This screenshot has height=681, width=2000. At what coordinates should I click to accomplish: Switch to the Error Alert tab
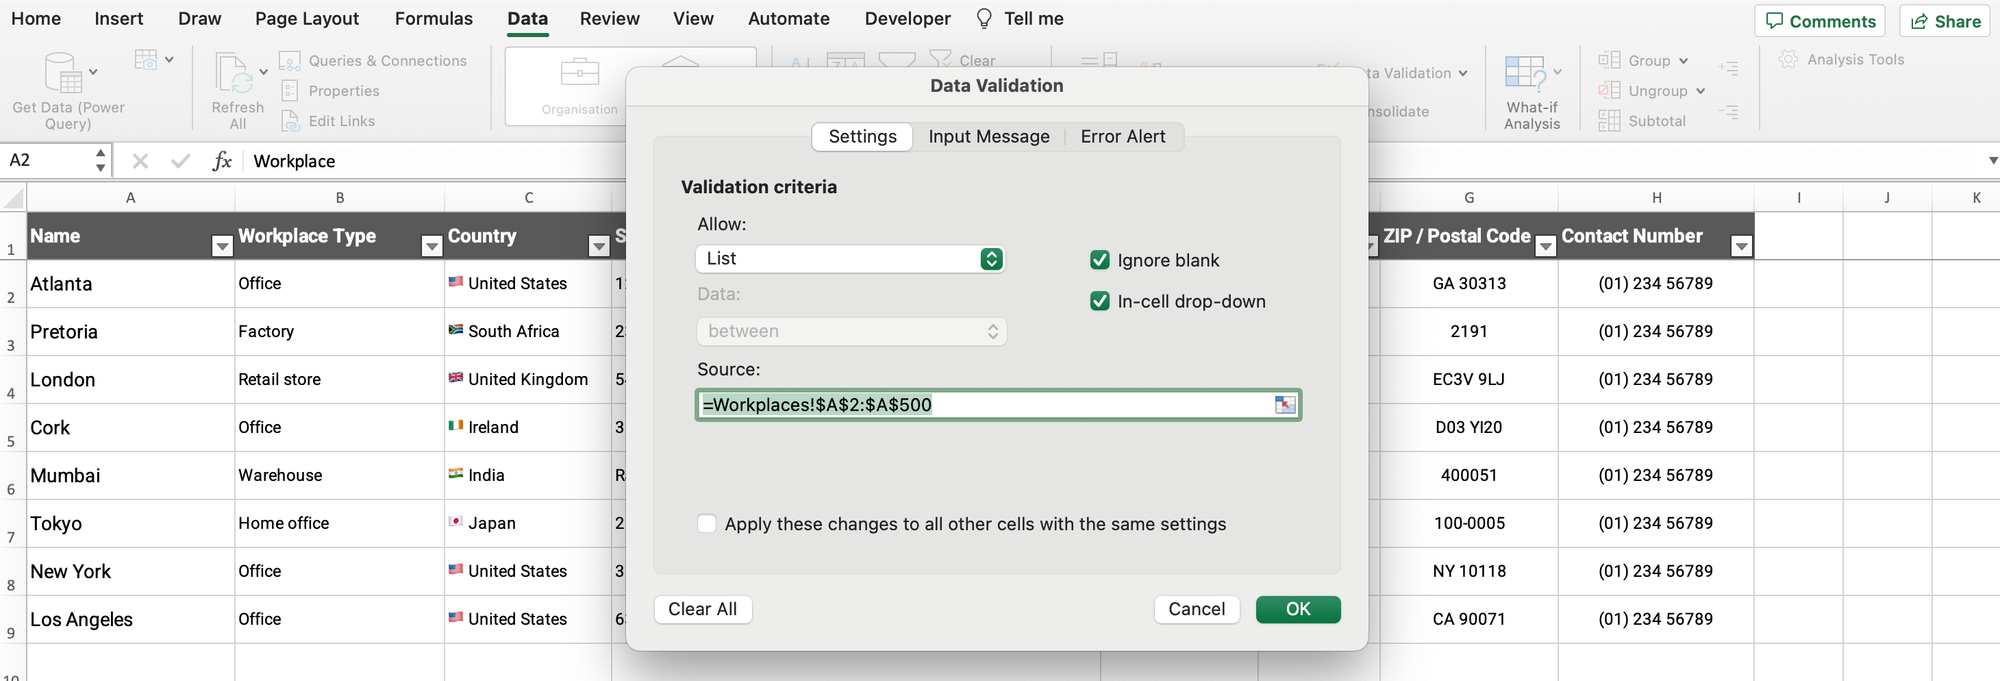1123,137
